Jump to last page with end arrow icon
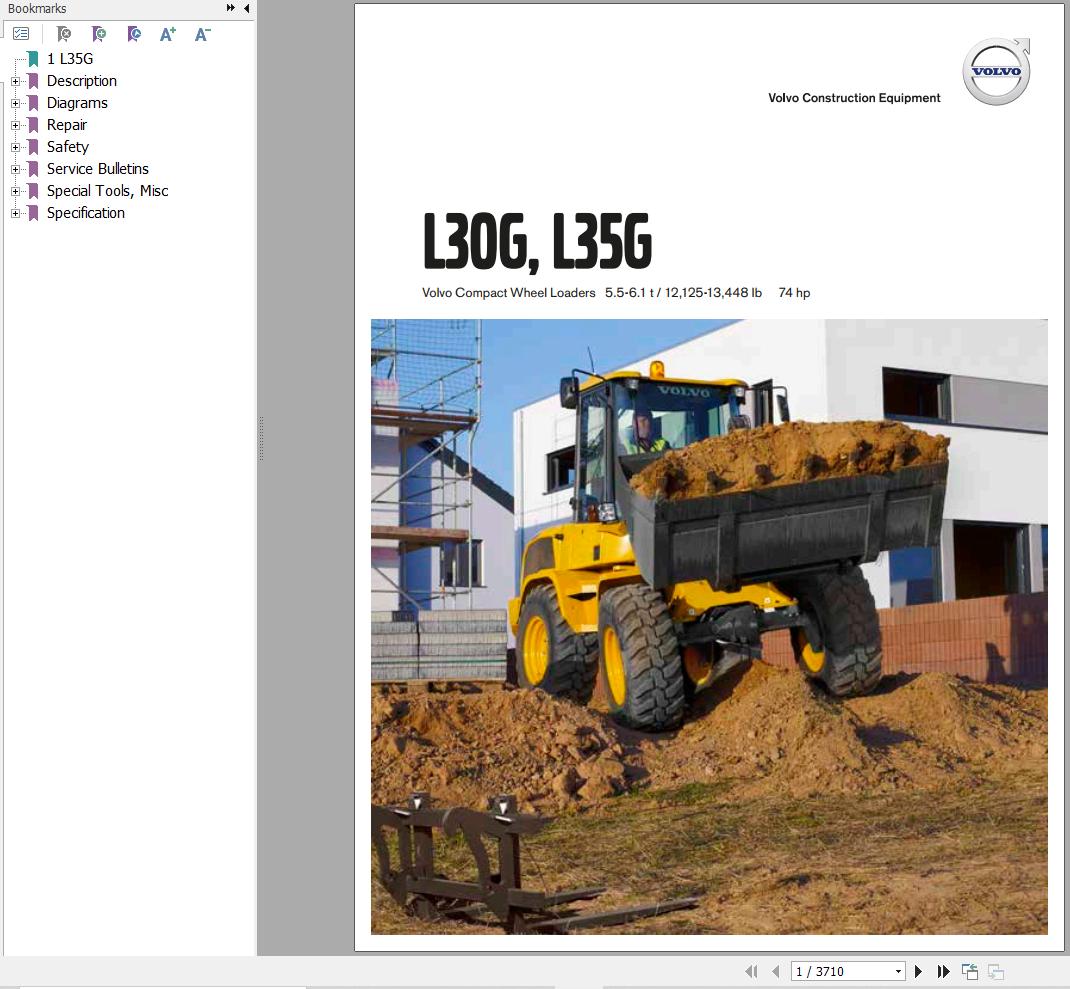Viewport: 1070px width, 989px height. [x=943, y=970]
